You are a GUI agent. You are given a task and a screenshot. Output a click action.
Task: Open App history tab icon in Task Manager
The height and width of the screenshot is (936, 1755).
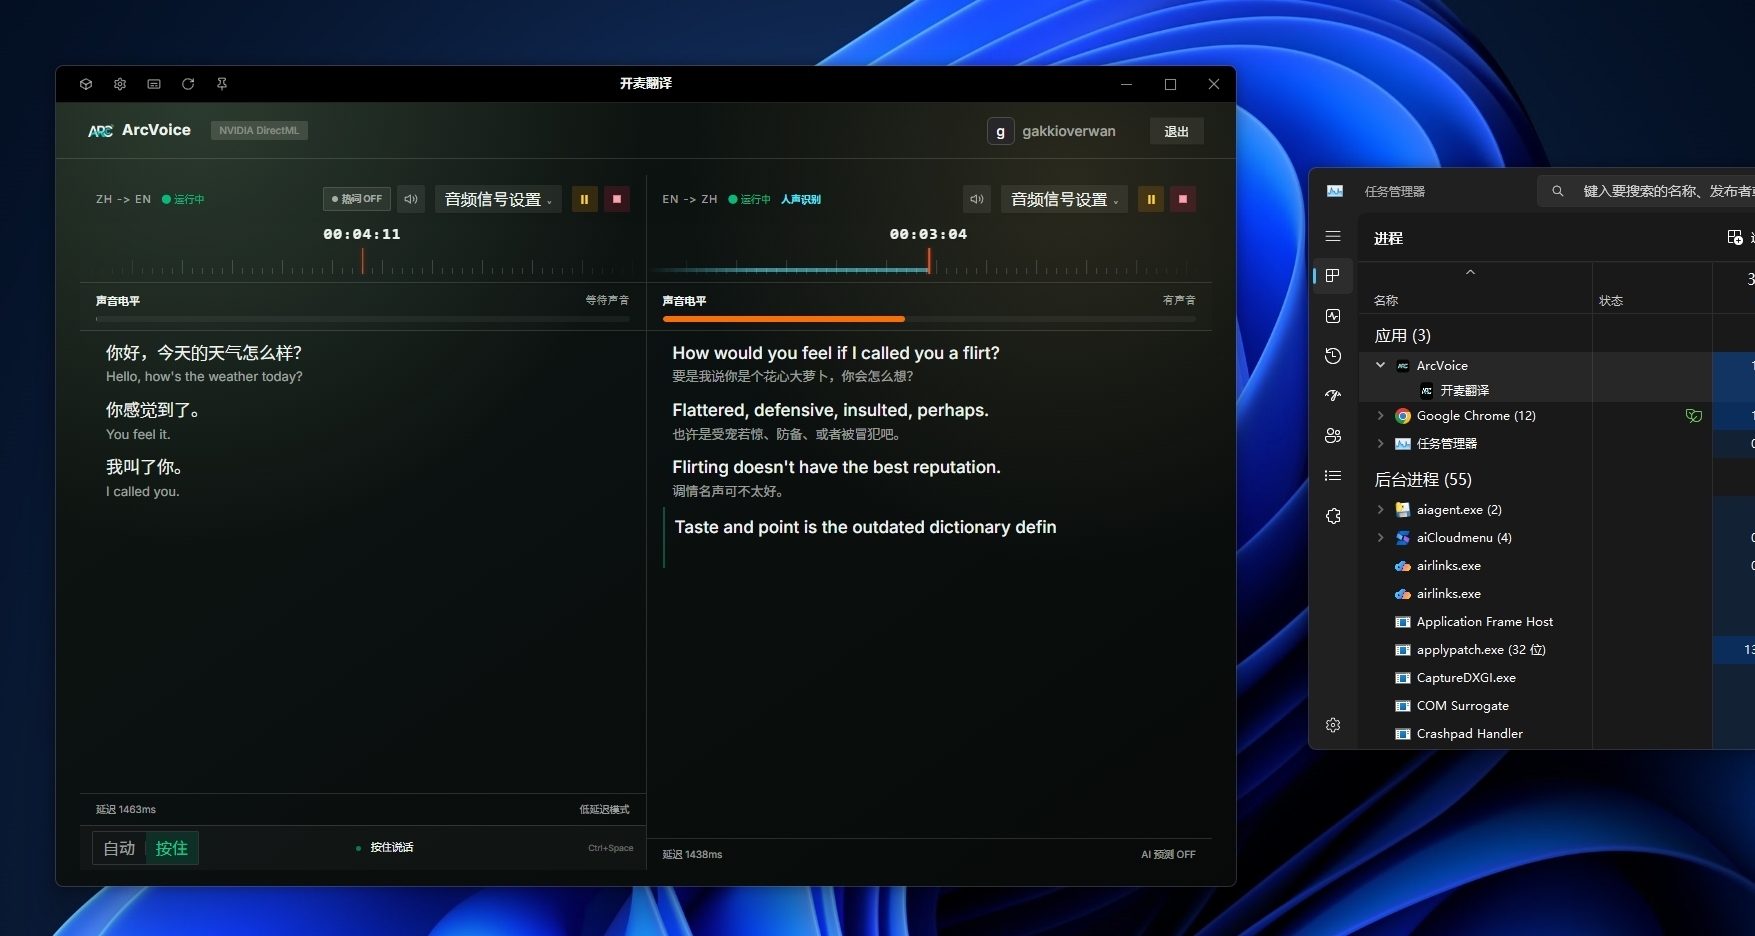click(1333, 356)
